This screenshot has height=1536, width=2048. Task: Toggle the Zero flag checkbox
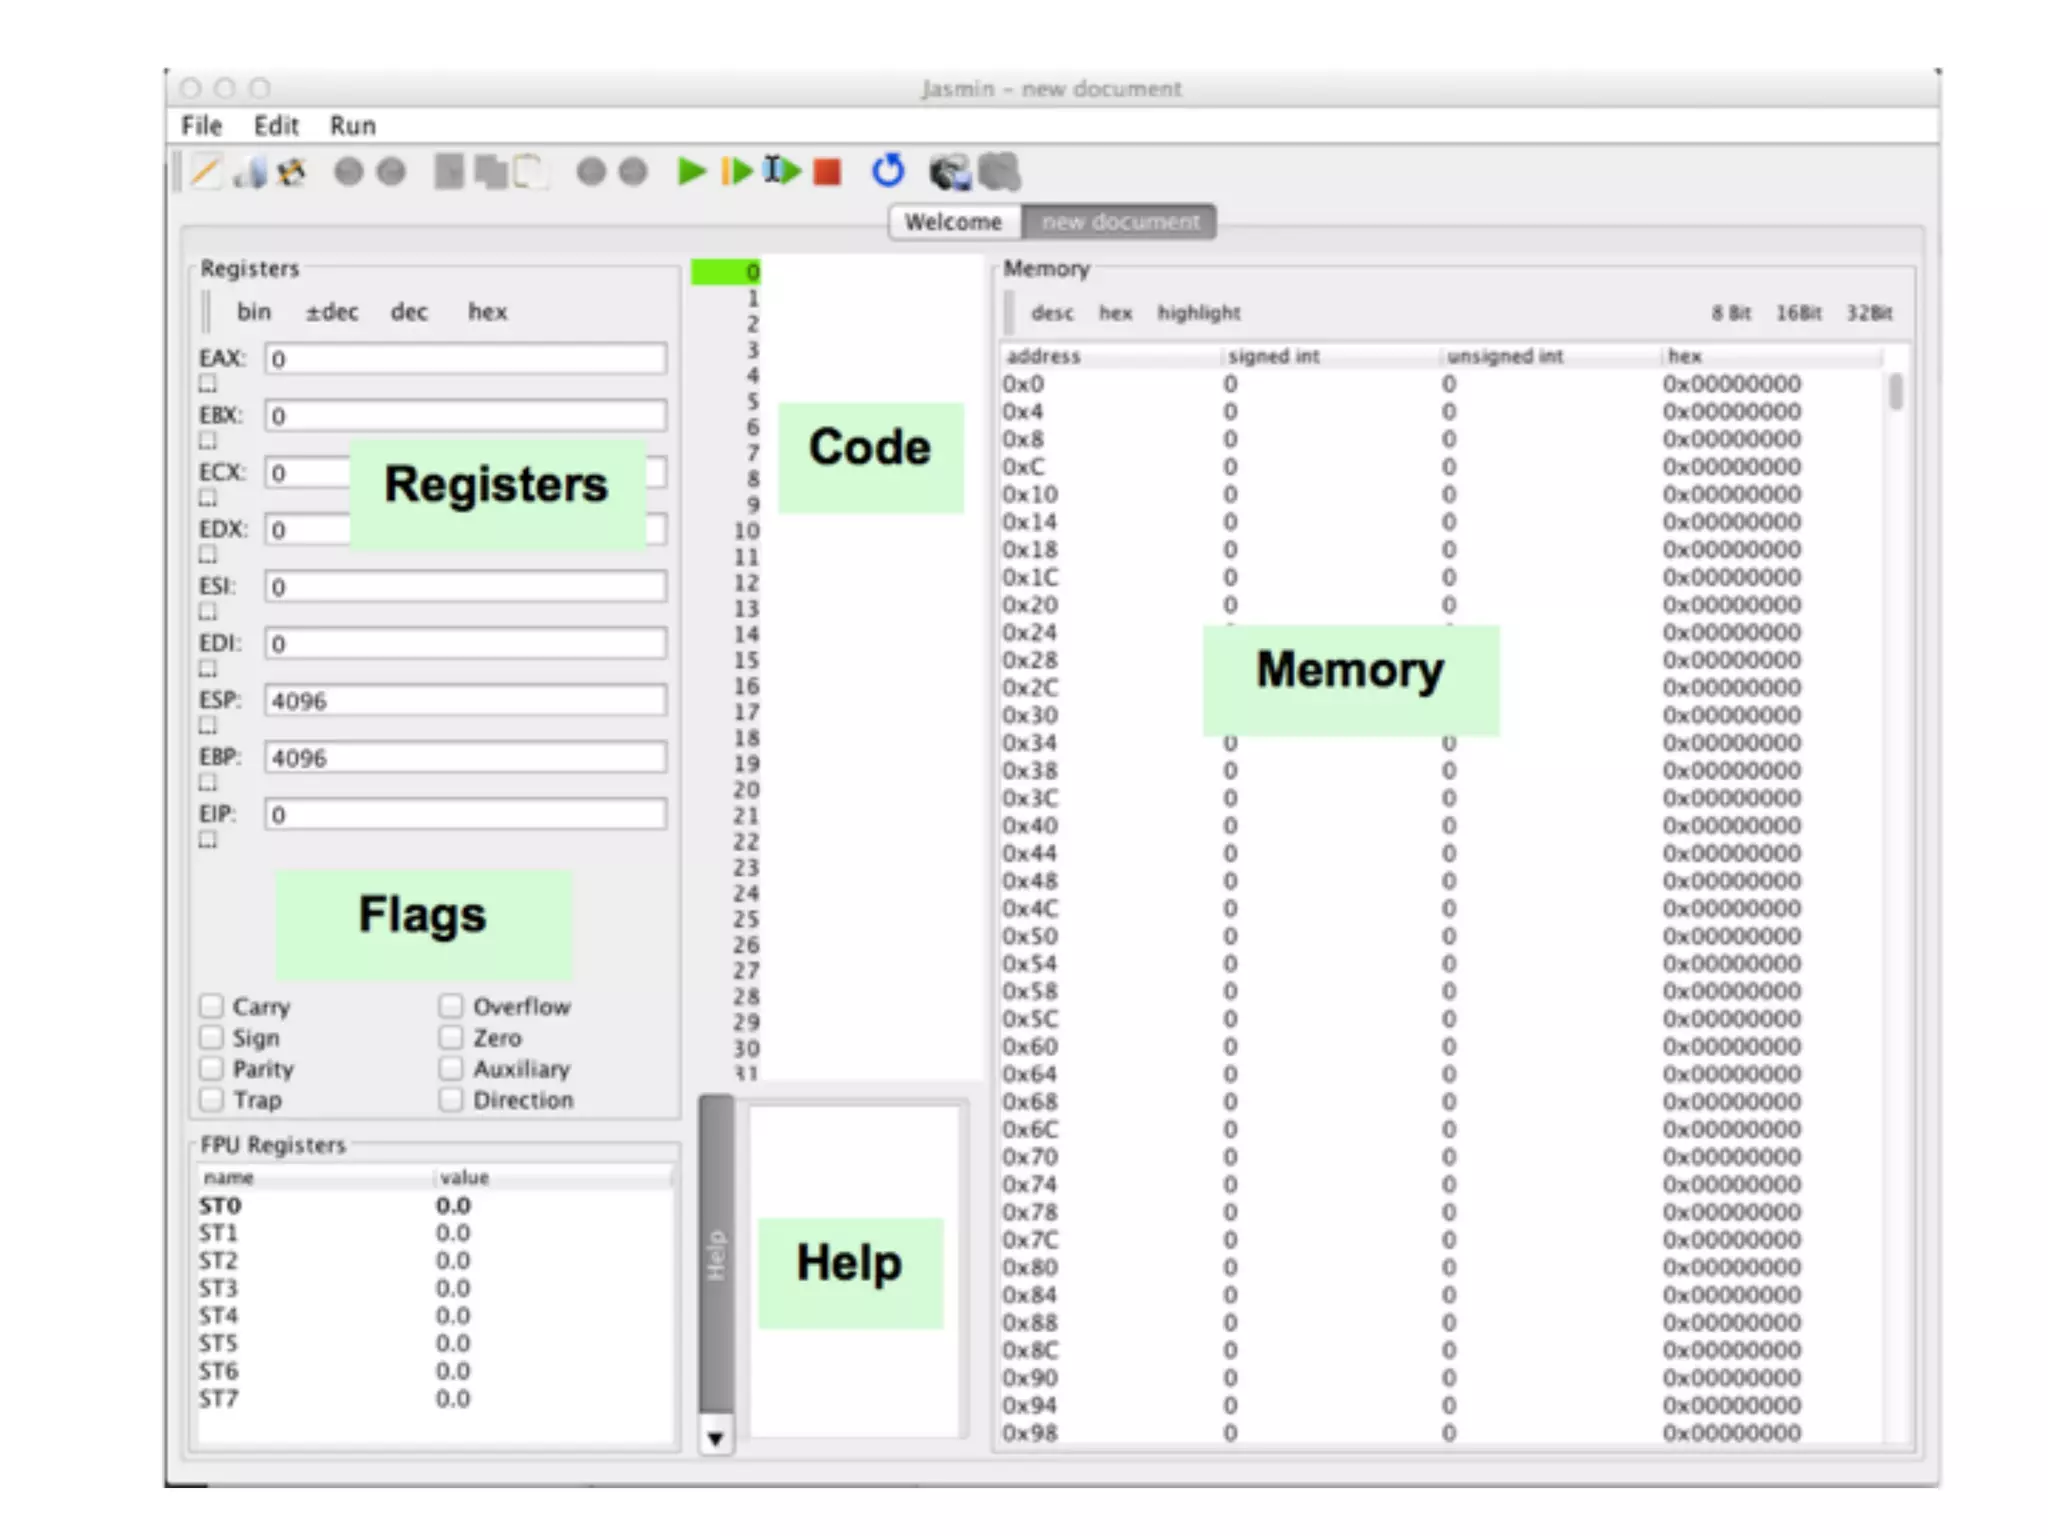(451, 1037)
